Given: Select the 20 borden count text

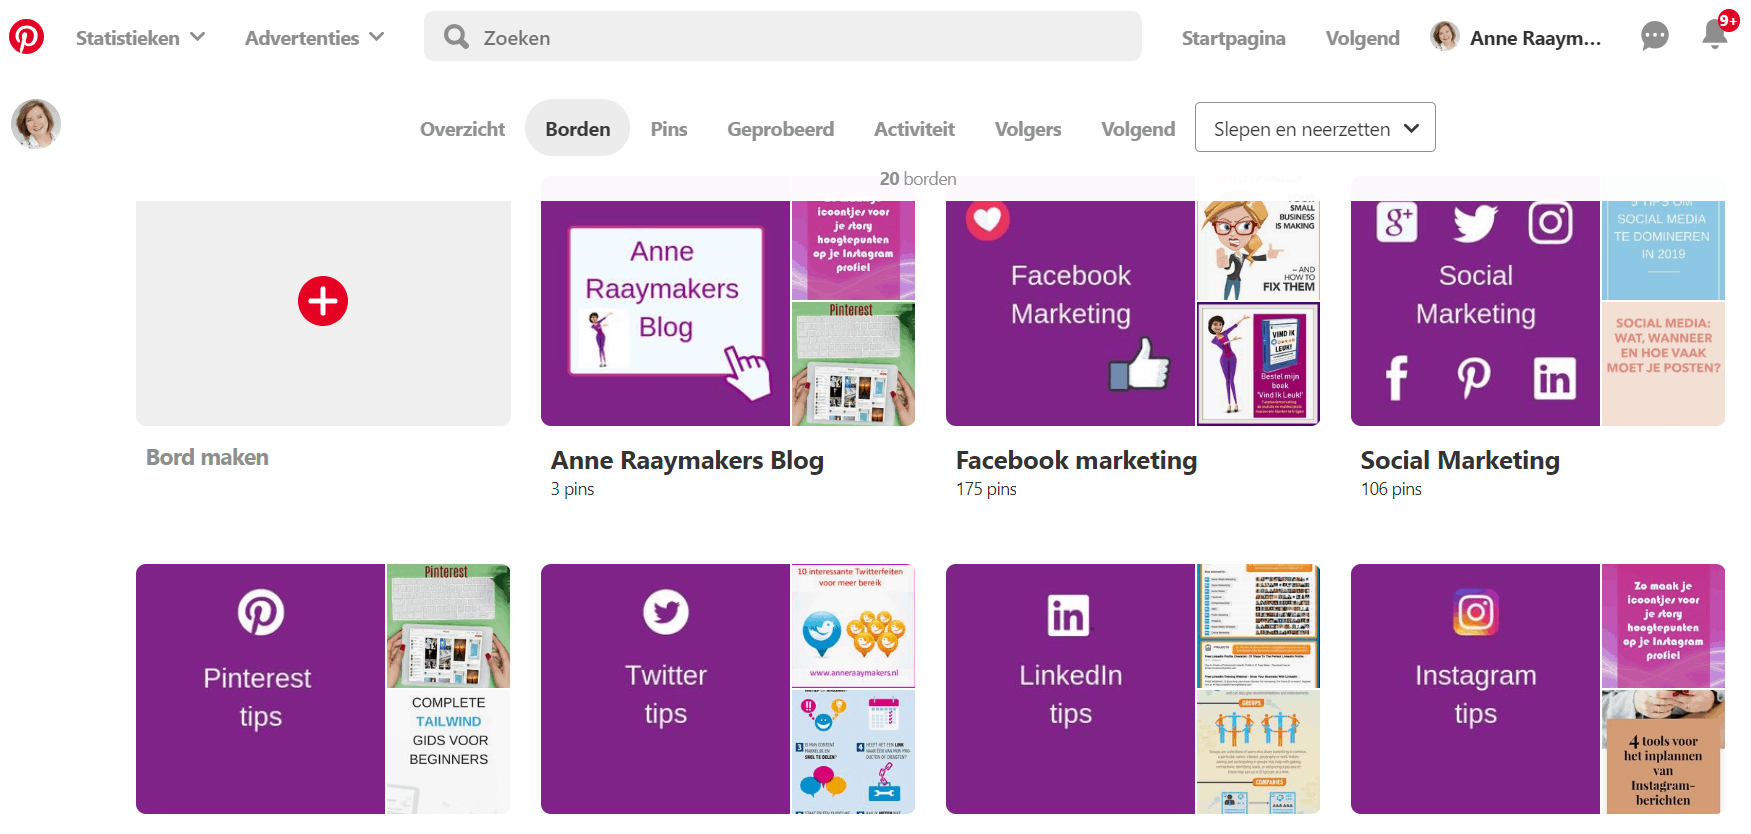Looking at the screenshot, I should (918, 179).
